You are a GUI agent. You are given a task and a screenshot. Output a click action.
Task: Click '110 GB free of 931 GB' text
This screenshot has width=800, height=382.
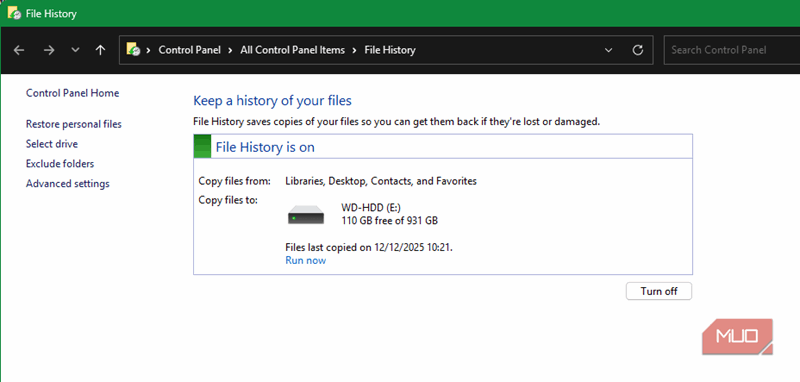point(389,221)
